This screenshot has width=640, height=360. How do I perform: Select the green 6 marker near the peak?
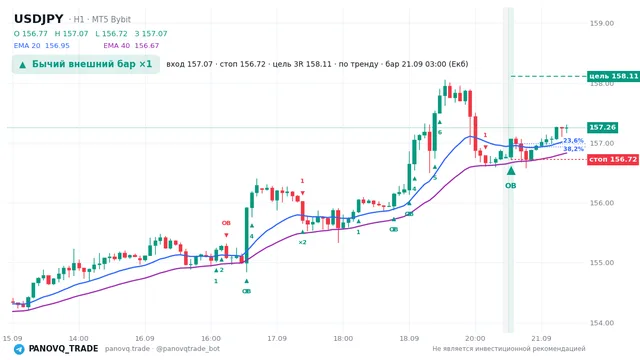pos(440,132)
